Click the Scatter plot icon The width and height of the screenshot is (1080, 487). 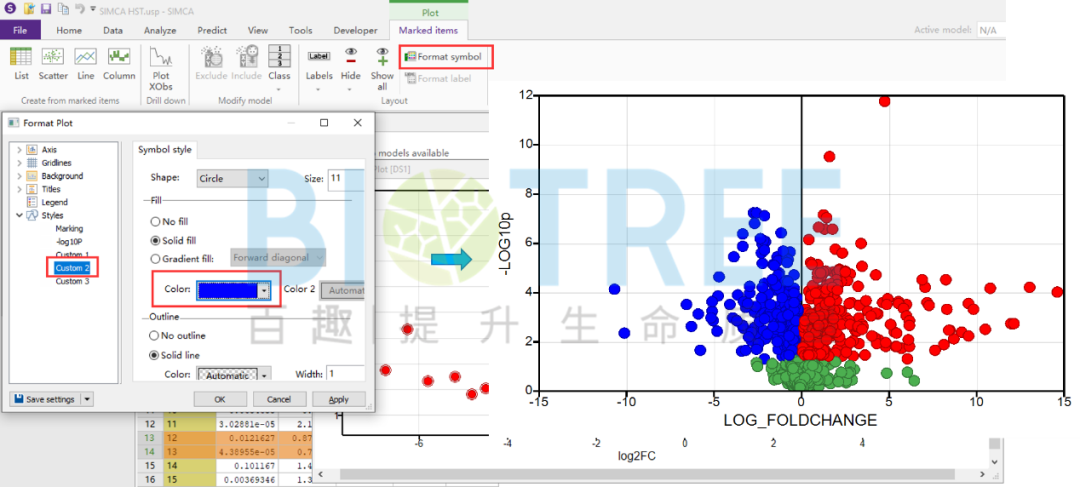point(53,62)
